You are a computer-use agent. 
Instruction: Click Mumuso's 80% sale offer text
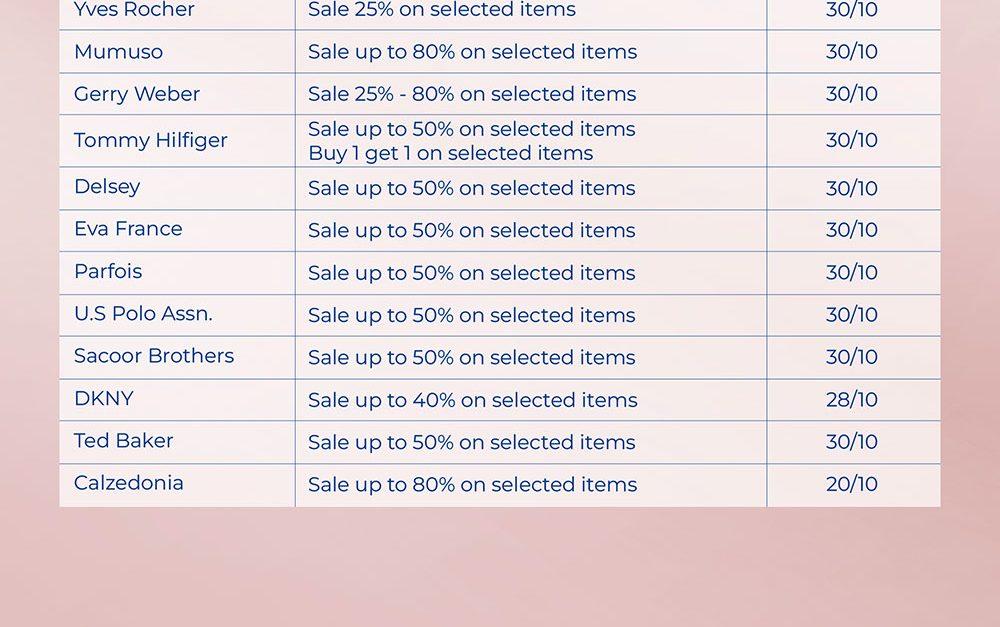point(472,52)
